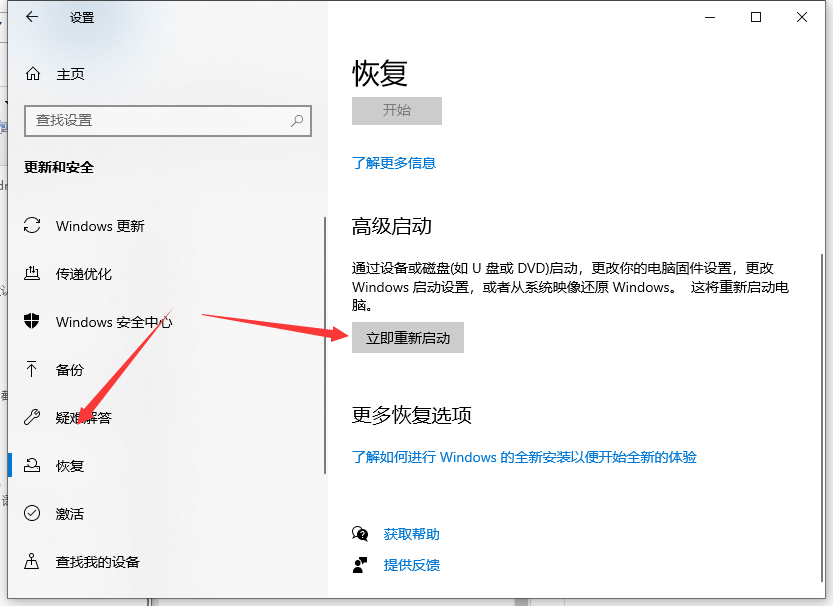Click the 激活 checkmark circle icon
Viewport: 833px width, 606px height.
[x=33, y=514]
